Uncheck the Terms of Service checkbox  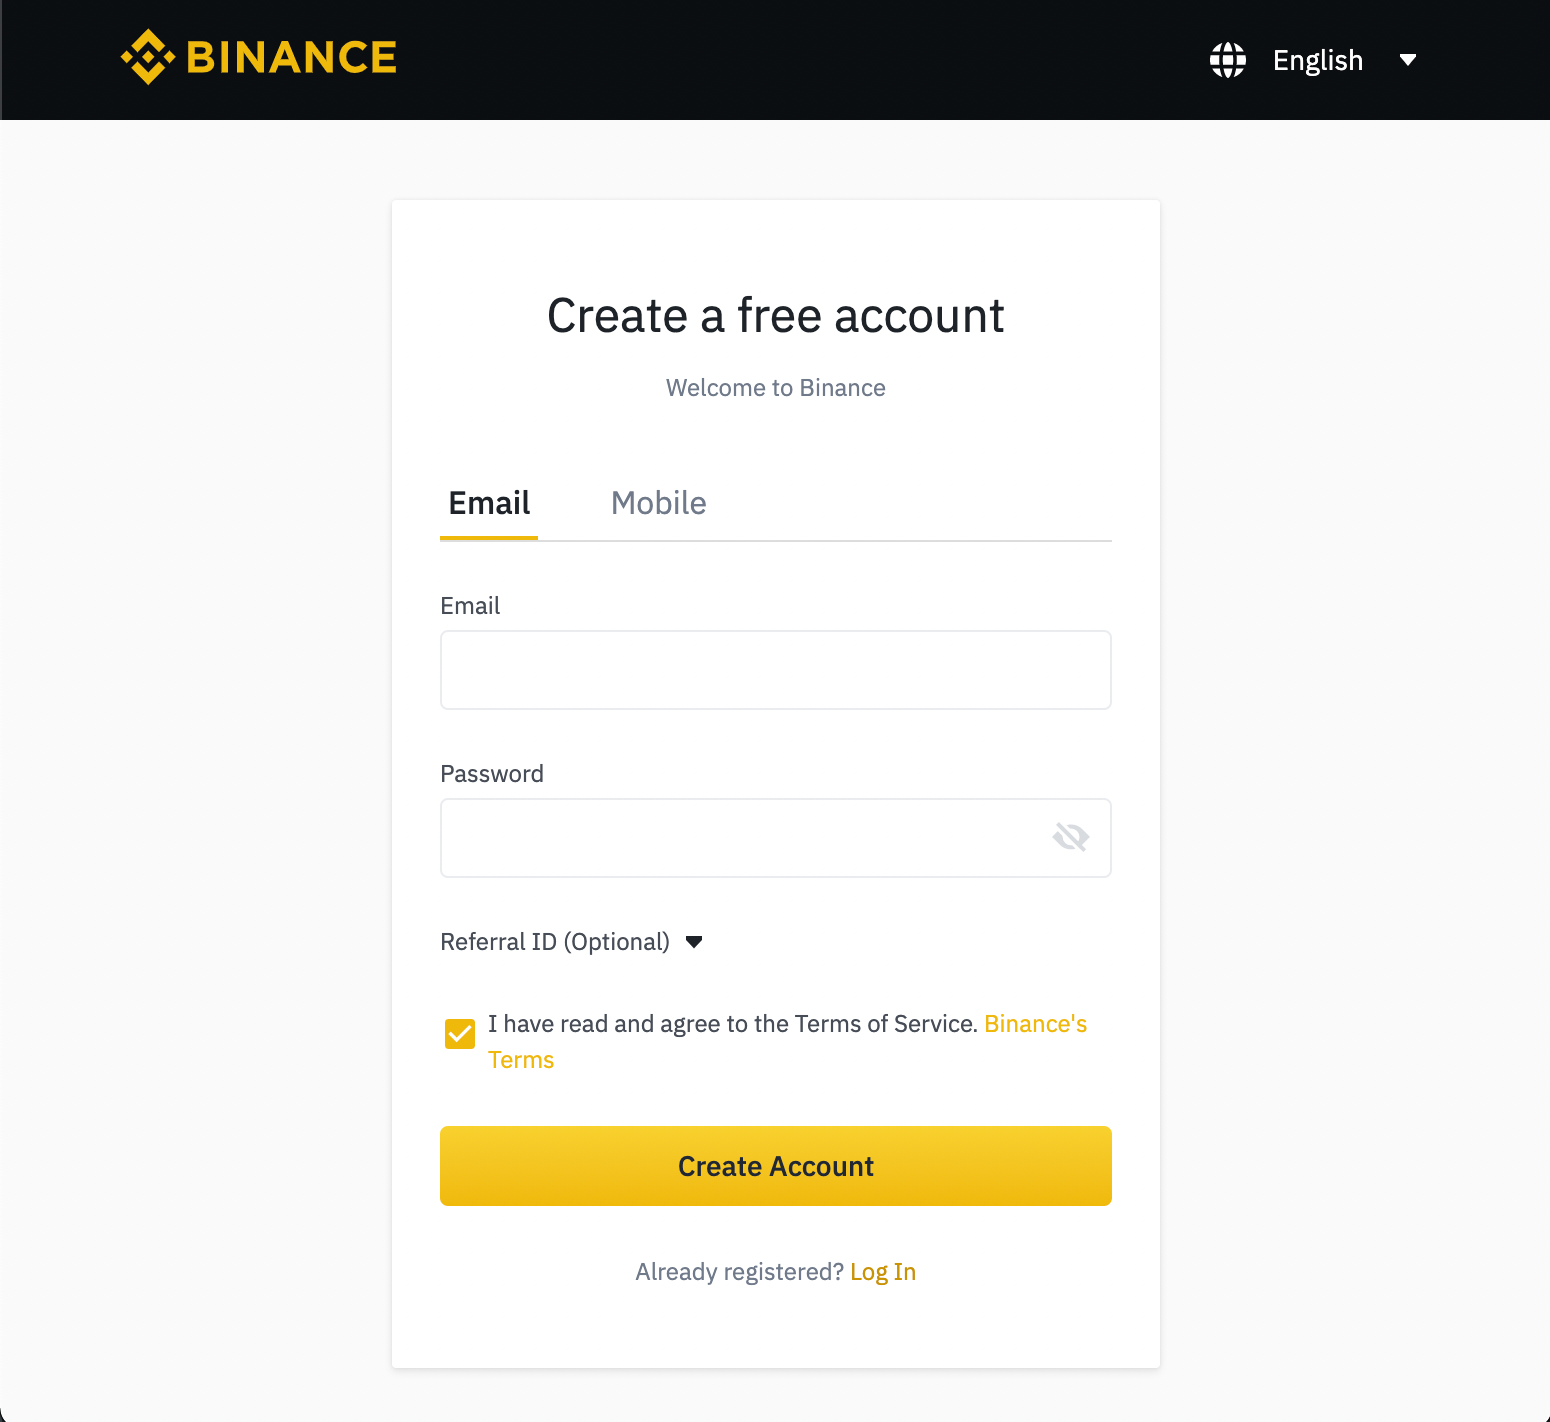460,1034
